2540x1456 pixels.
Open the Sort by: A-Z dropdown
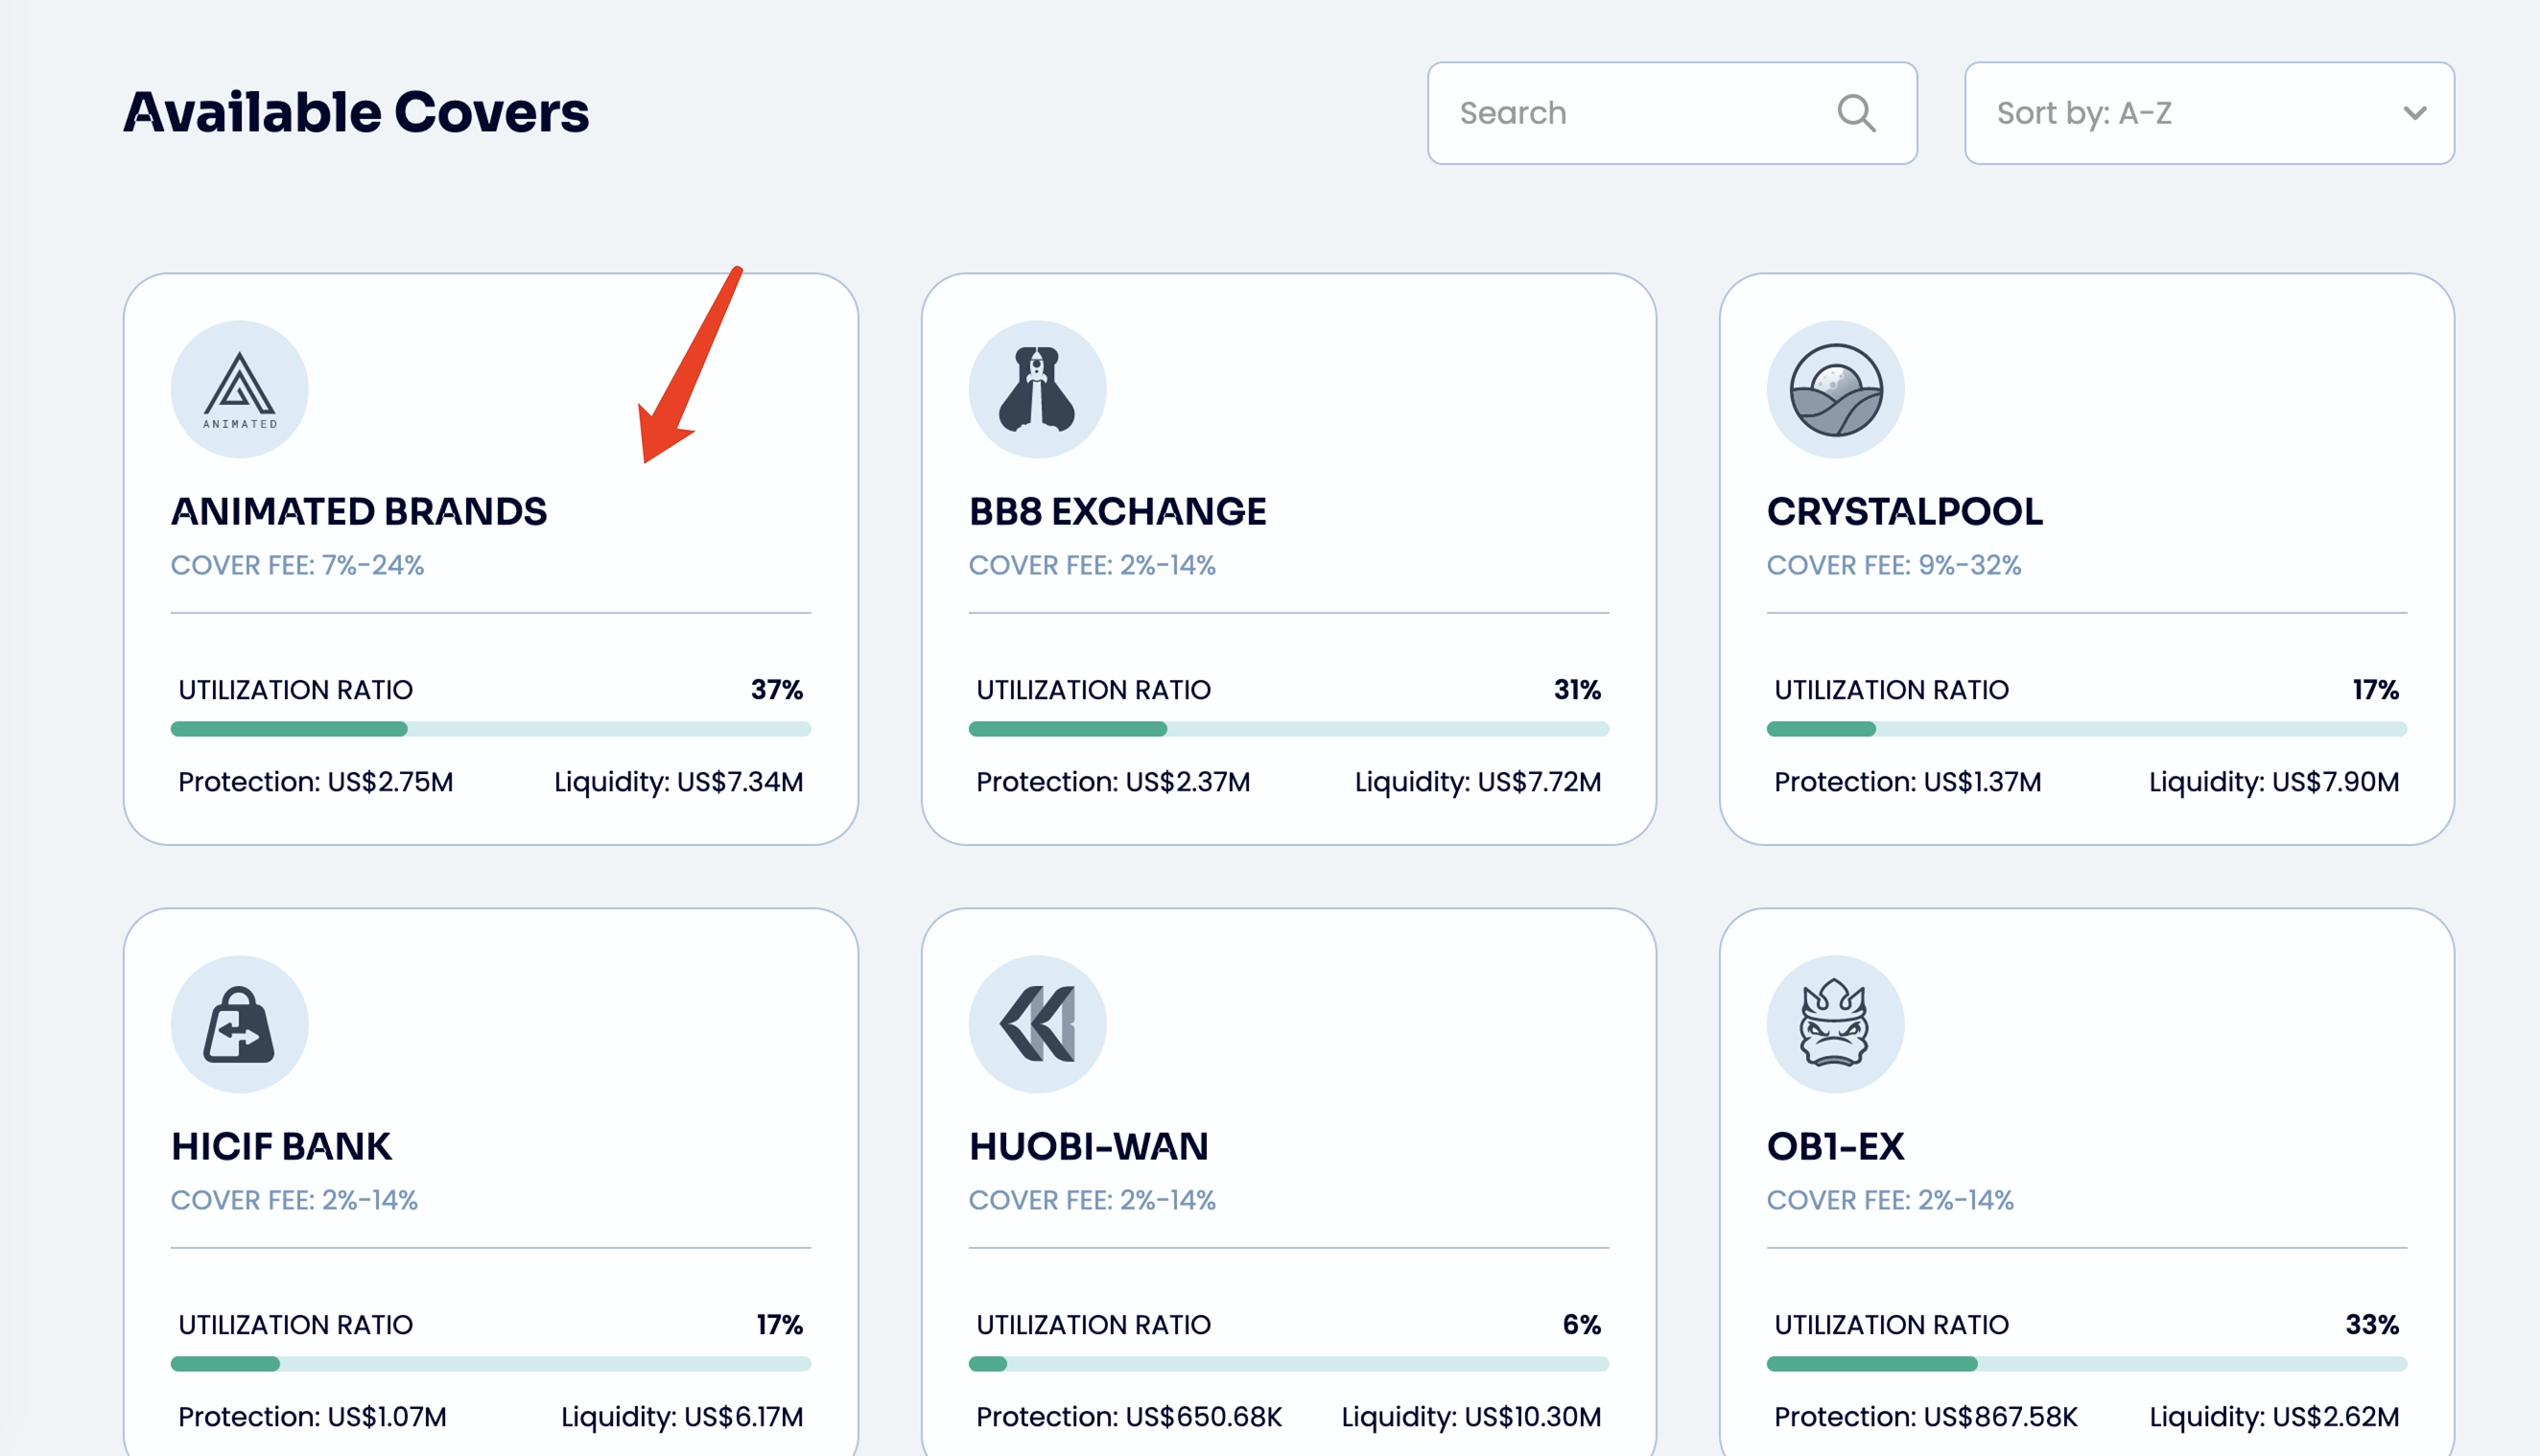[x=2180, y=113]
